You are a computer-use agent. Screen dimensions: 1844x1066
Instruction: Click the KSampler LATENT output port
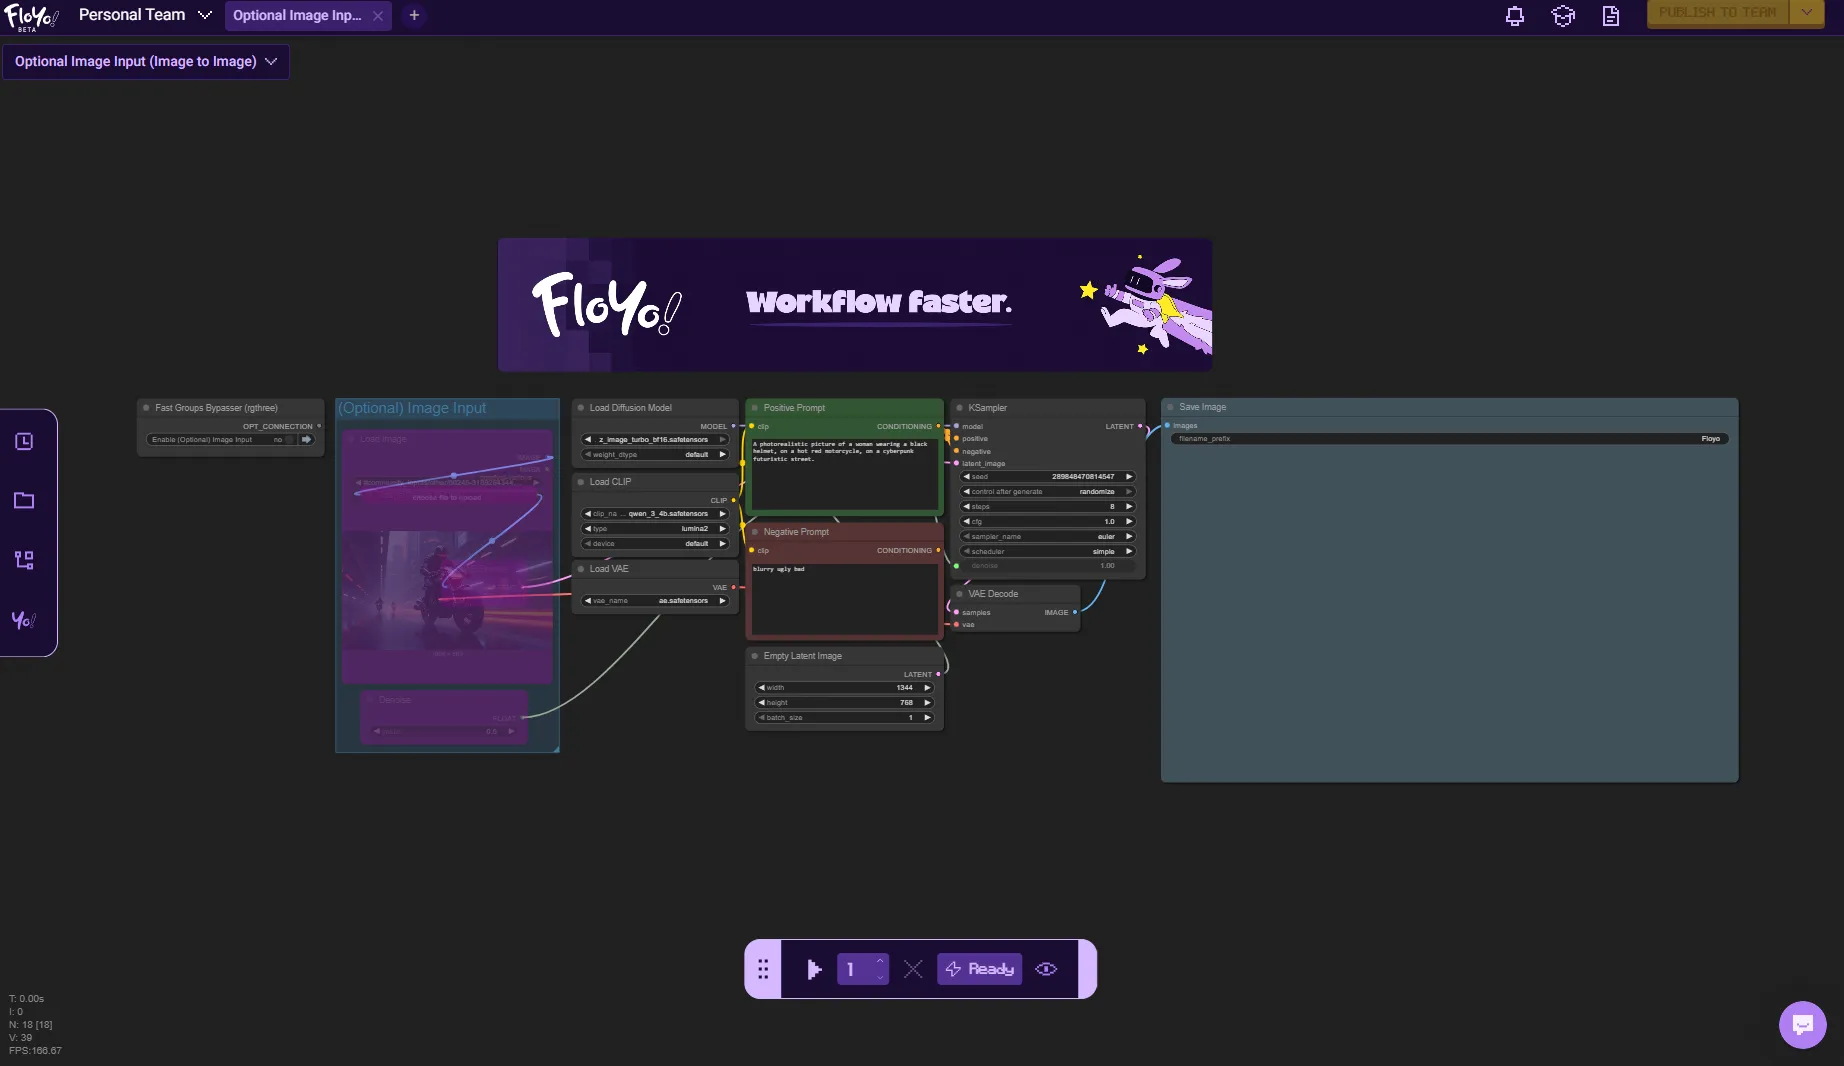[1140, 427]
